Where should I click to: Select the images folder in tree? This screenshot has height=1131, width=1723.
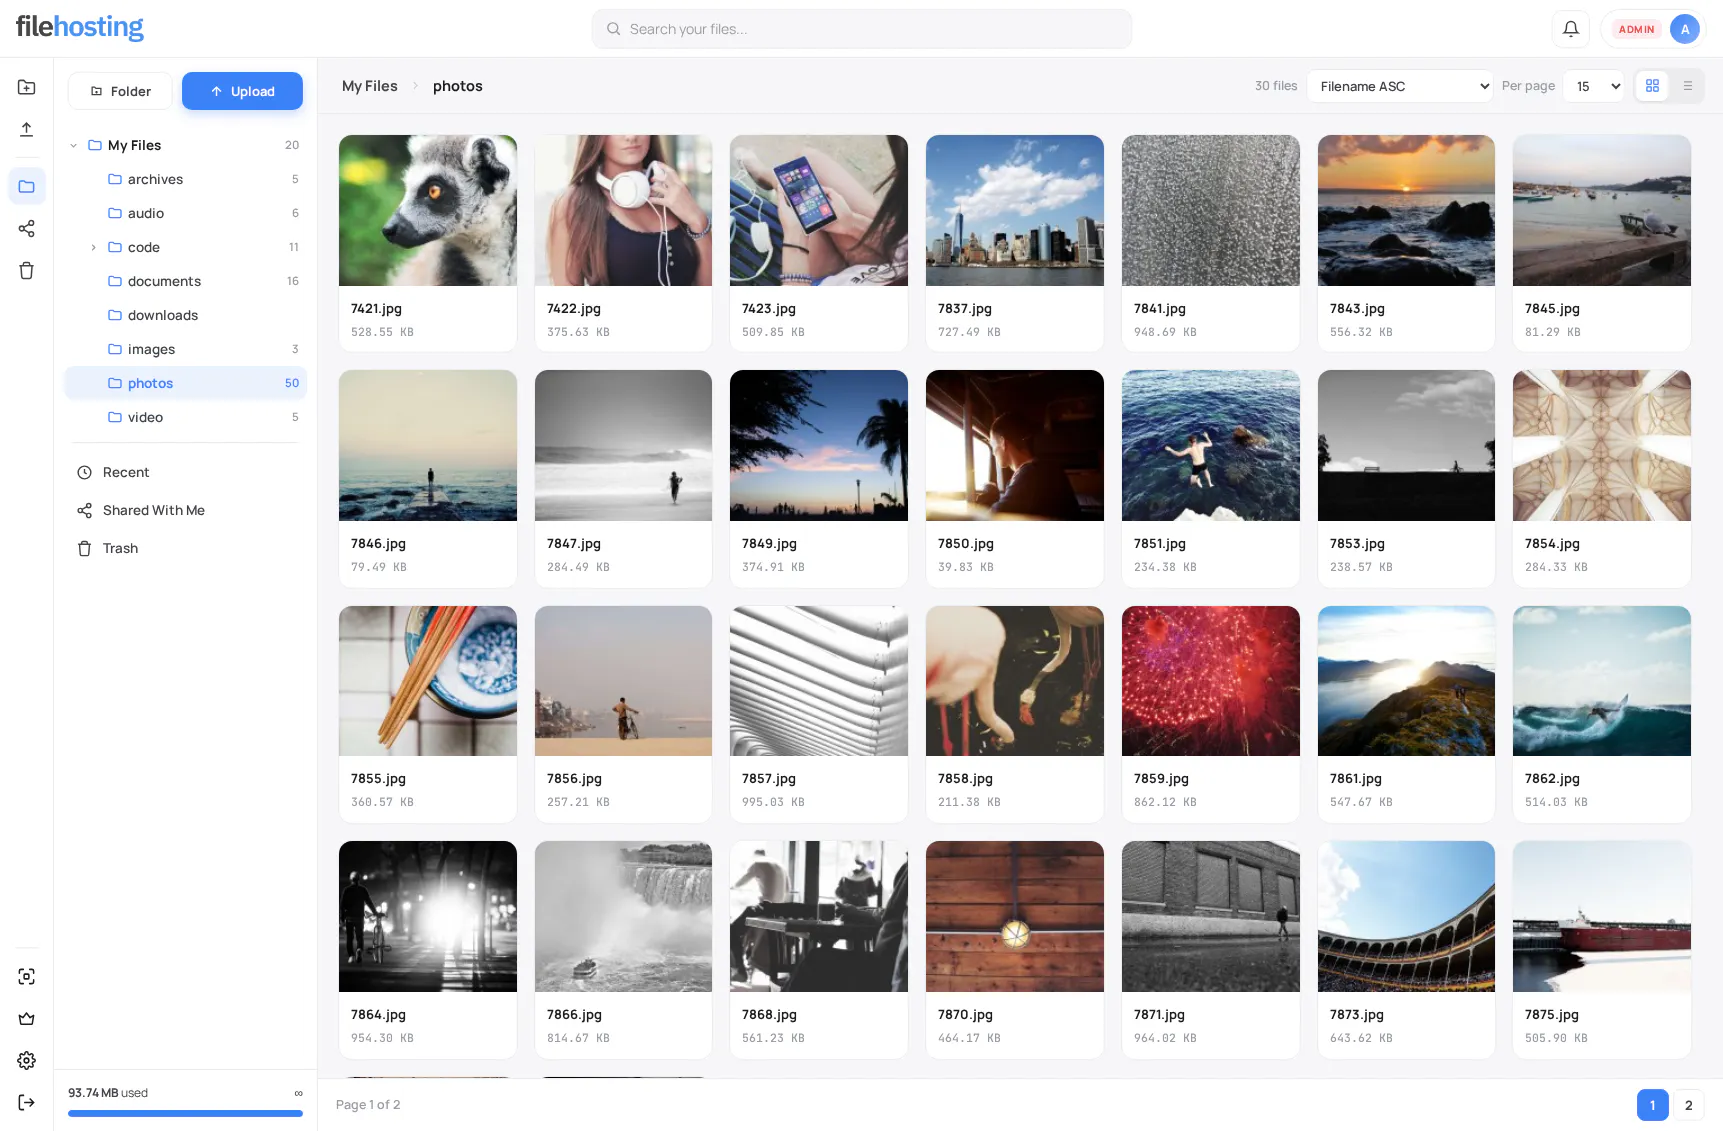(185, 349)
